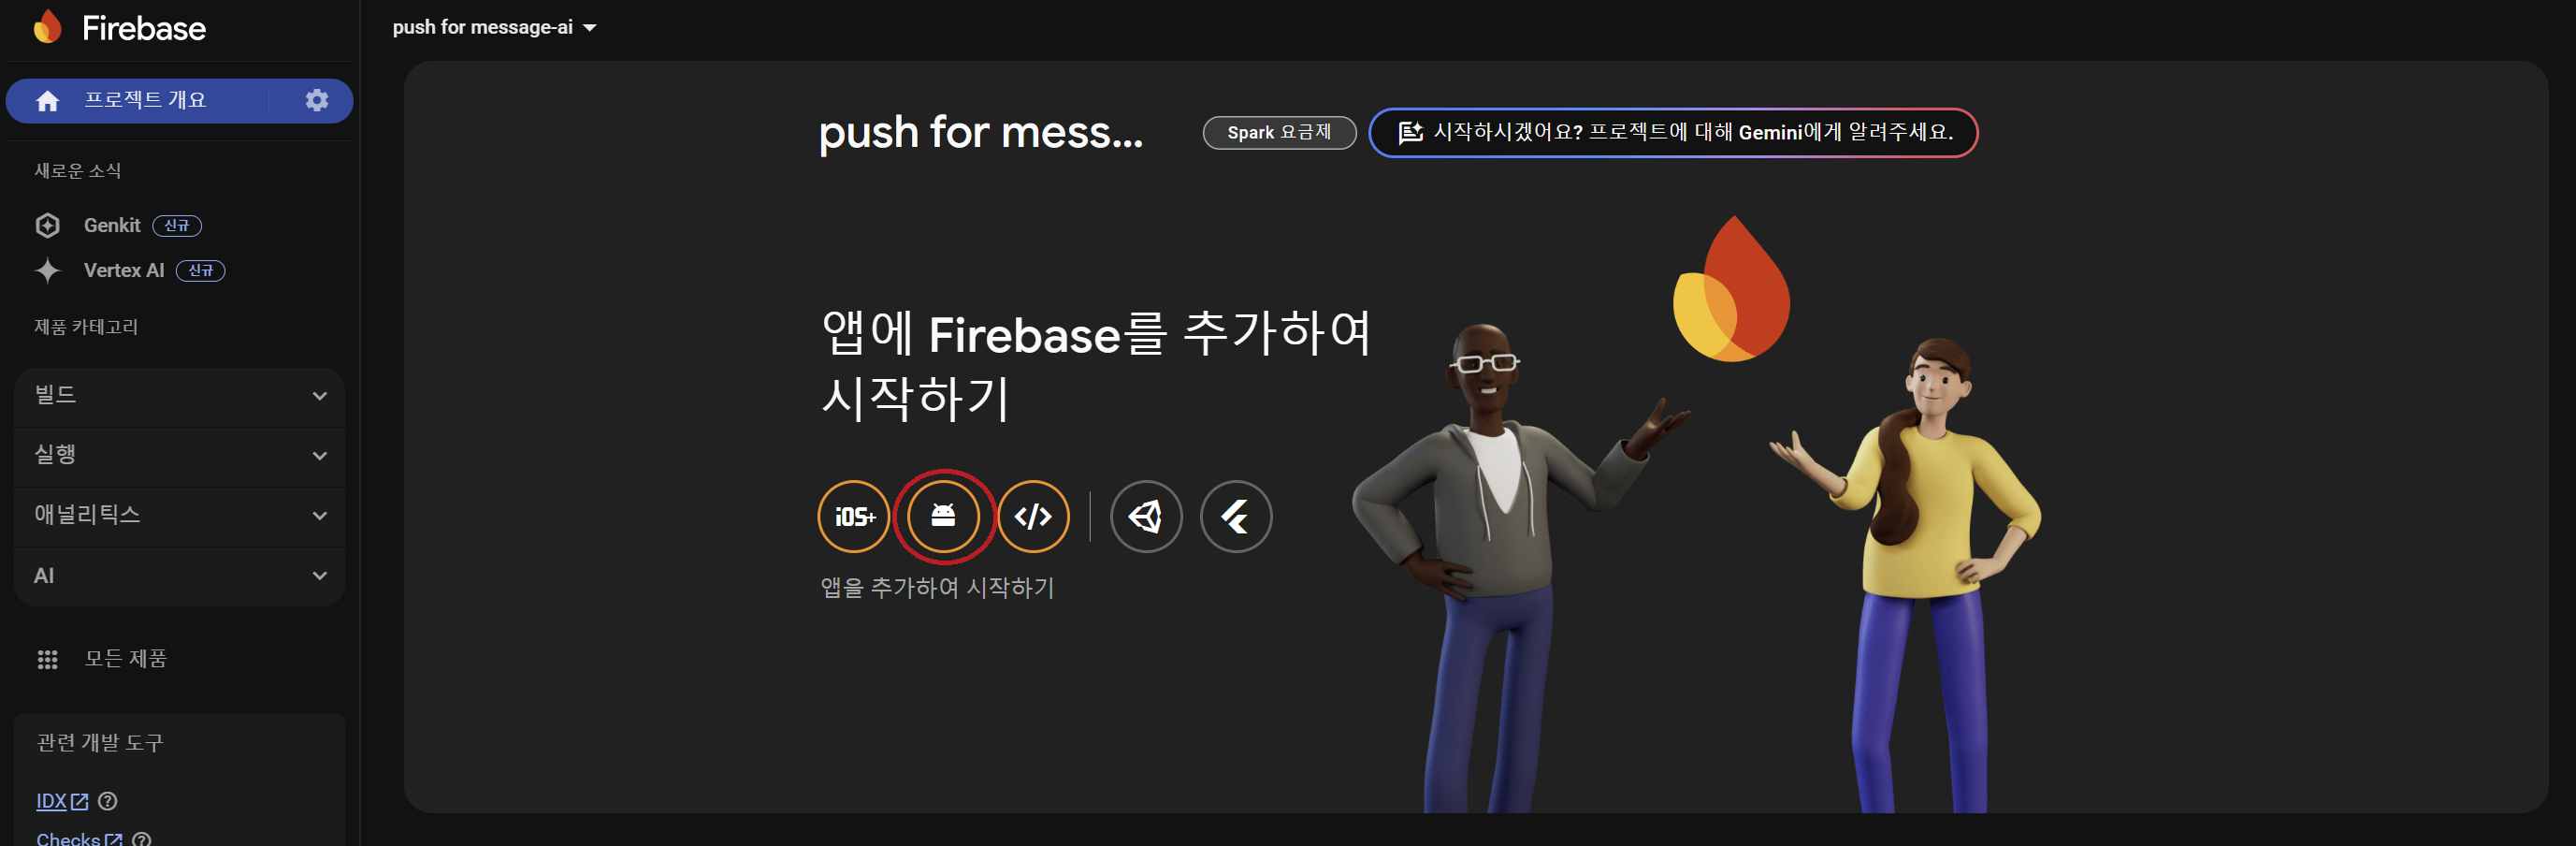Expand the 실행 category

click(180, 455)
